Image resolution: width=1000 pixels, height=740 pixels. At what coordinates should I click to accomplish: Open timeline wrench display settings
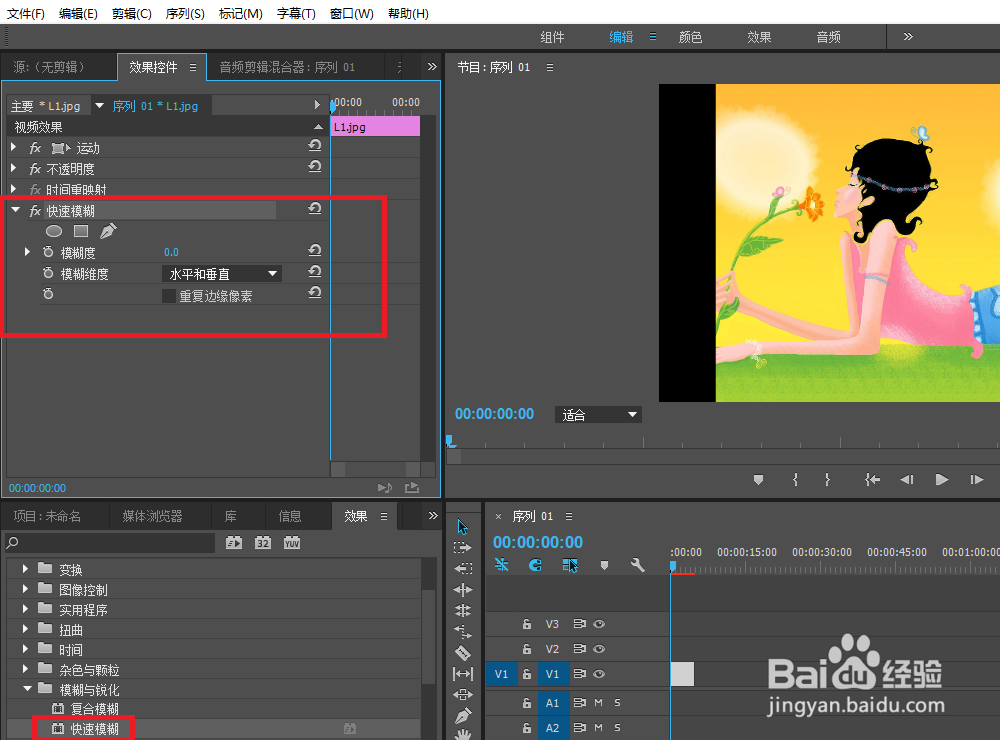coord(638,565)
